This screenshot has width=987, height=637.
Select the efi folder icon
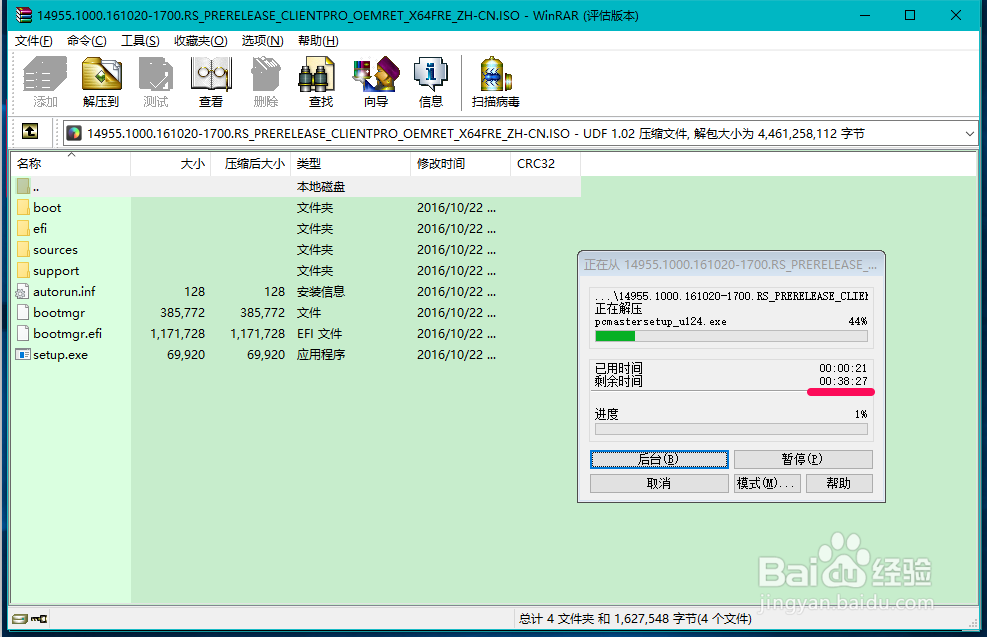[23, 228]
